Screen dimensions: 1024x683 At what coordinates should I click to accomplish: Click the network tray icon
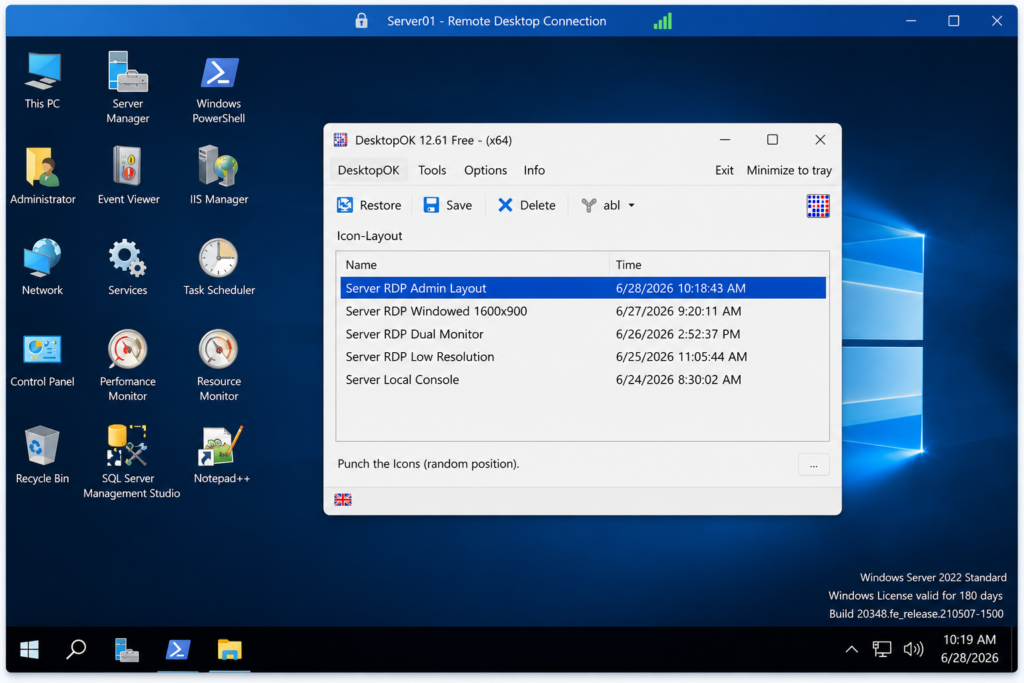point(882,649)
